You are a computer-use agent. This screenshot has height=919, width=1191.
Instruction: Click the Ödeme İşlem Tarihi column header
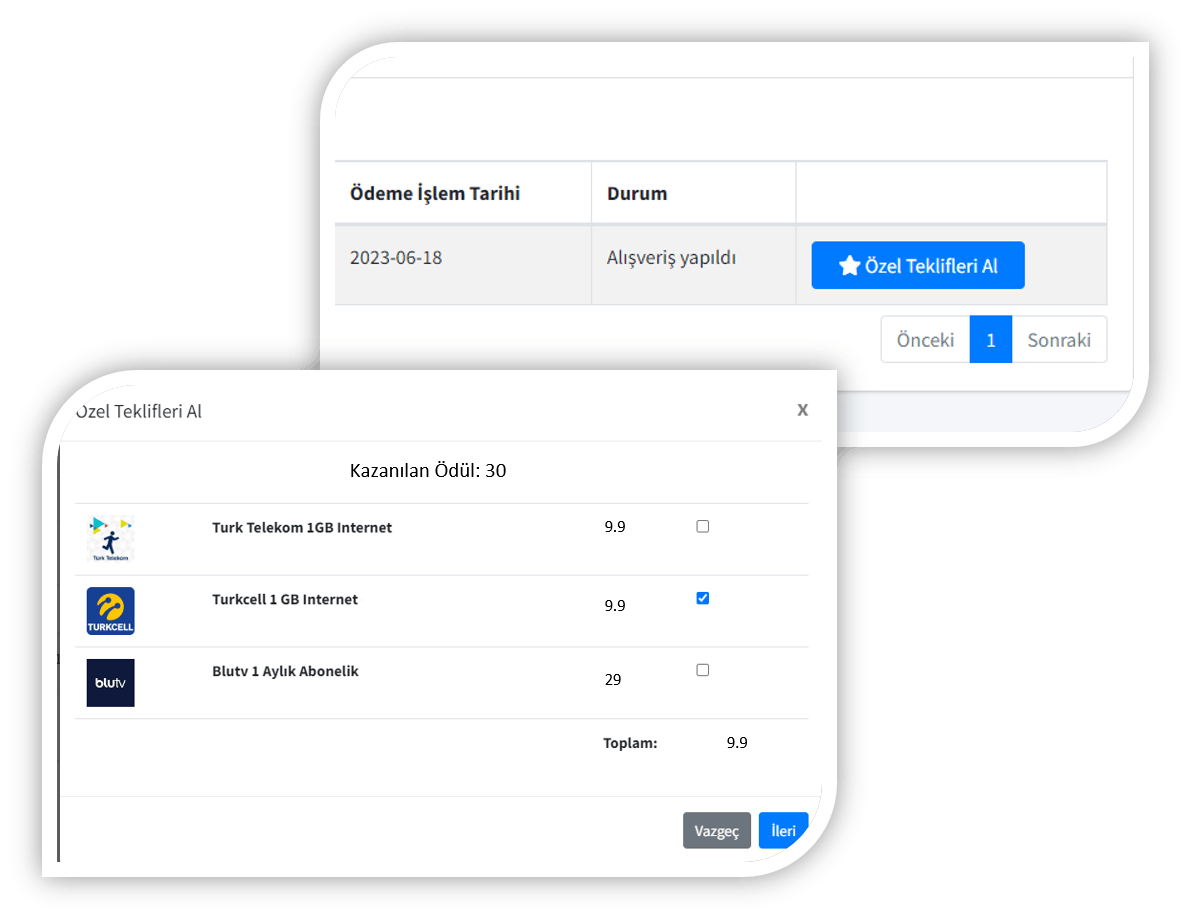pos(435,193)
